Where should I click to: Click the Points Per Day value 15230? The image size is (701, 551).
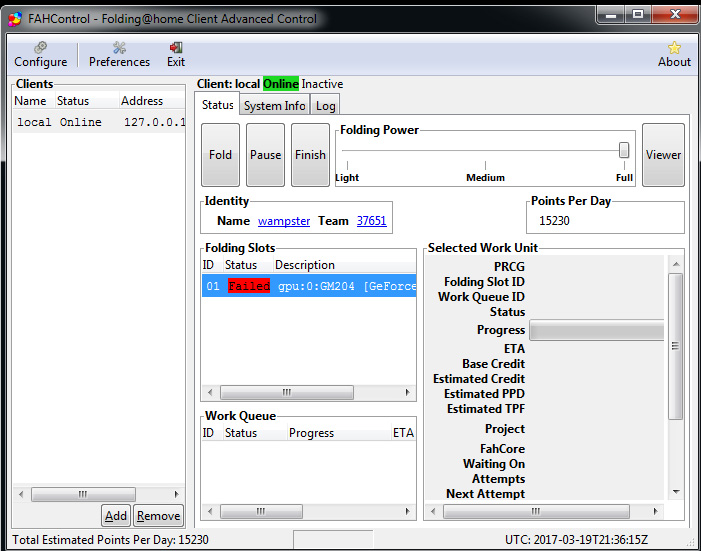[554, 221]
